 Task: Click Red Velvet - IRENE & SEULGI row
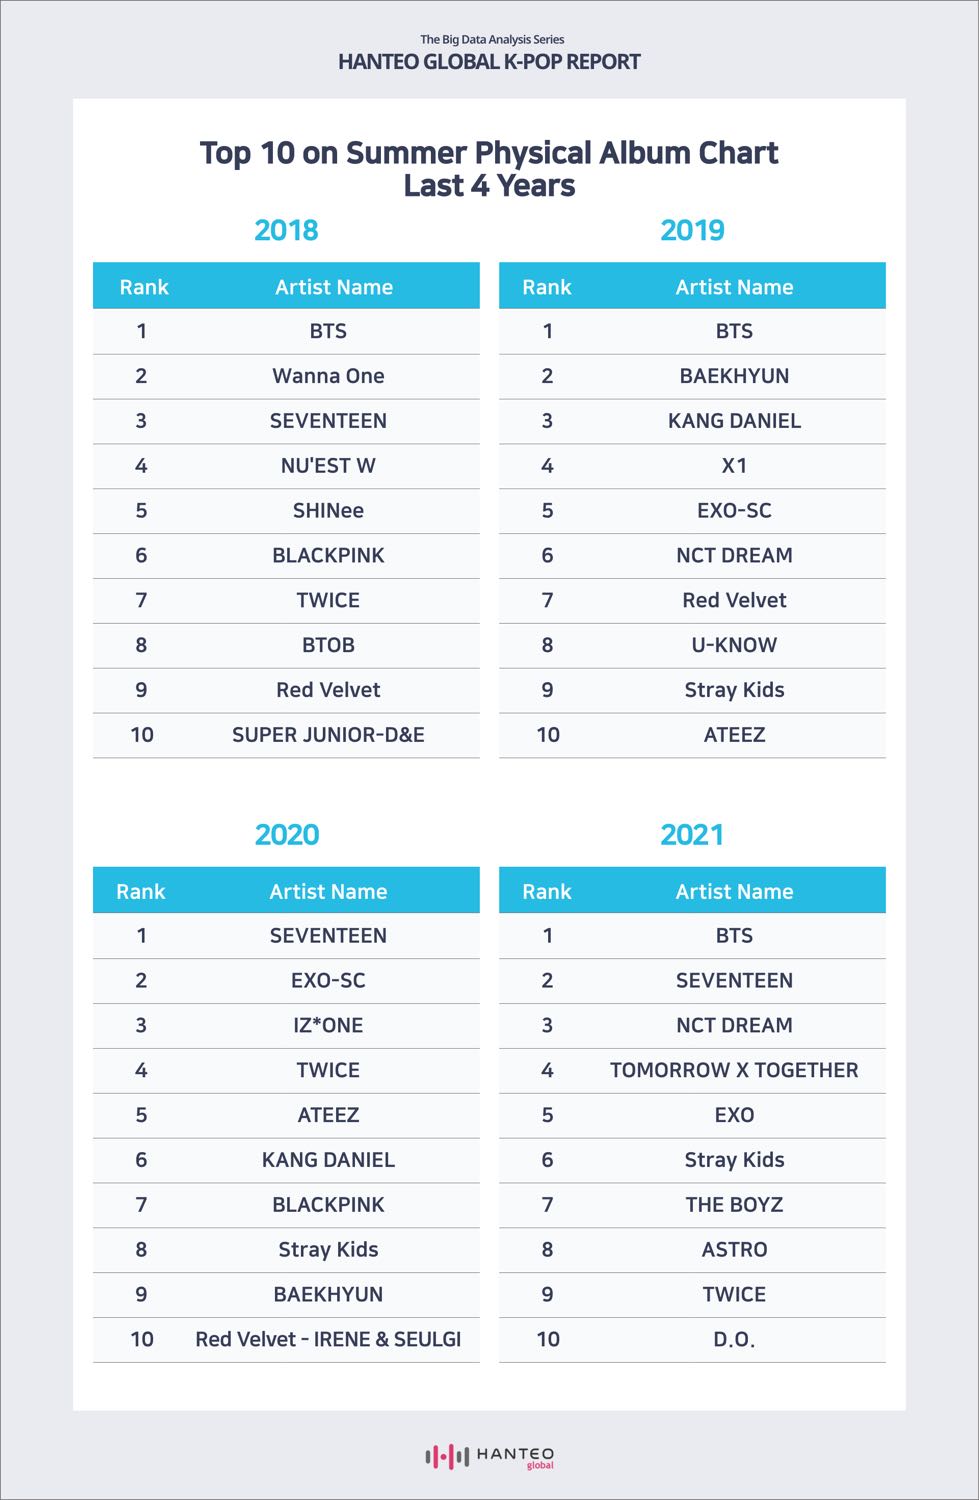tap(286, 1340)
